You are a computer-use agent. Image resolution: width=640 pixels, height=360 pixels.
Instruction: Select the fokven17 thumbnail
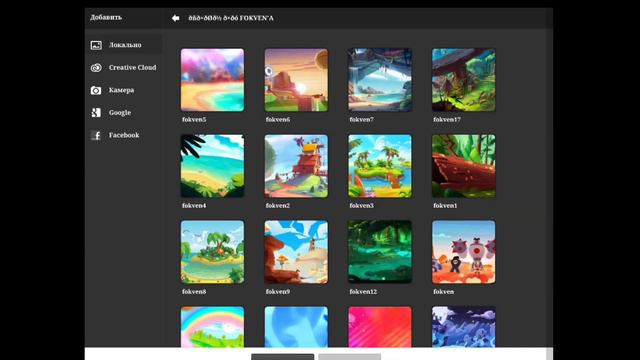464,80
